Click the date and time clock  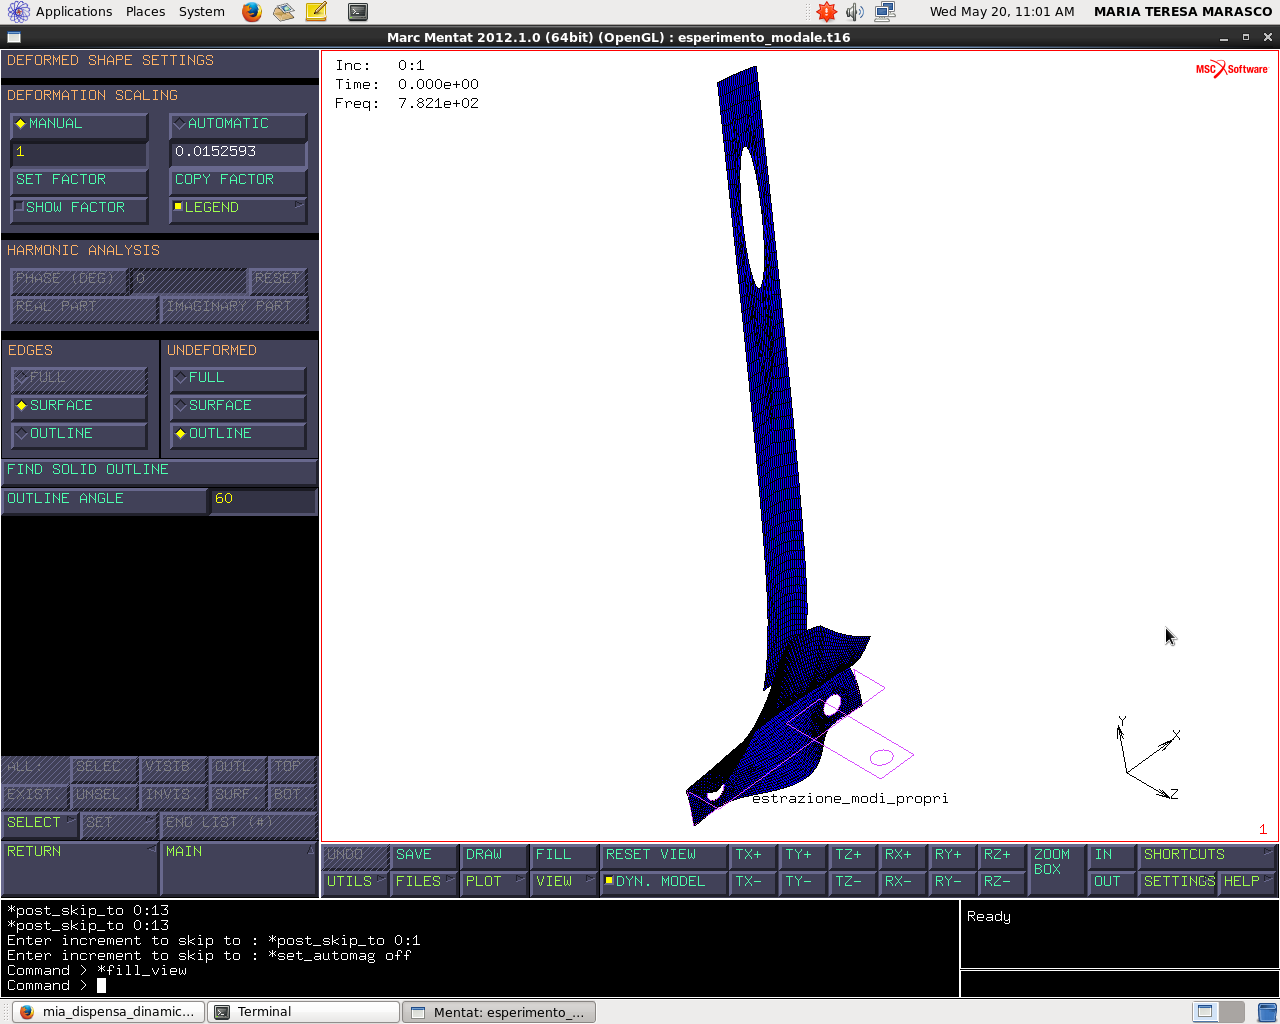(1002, 12)
